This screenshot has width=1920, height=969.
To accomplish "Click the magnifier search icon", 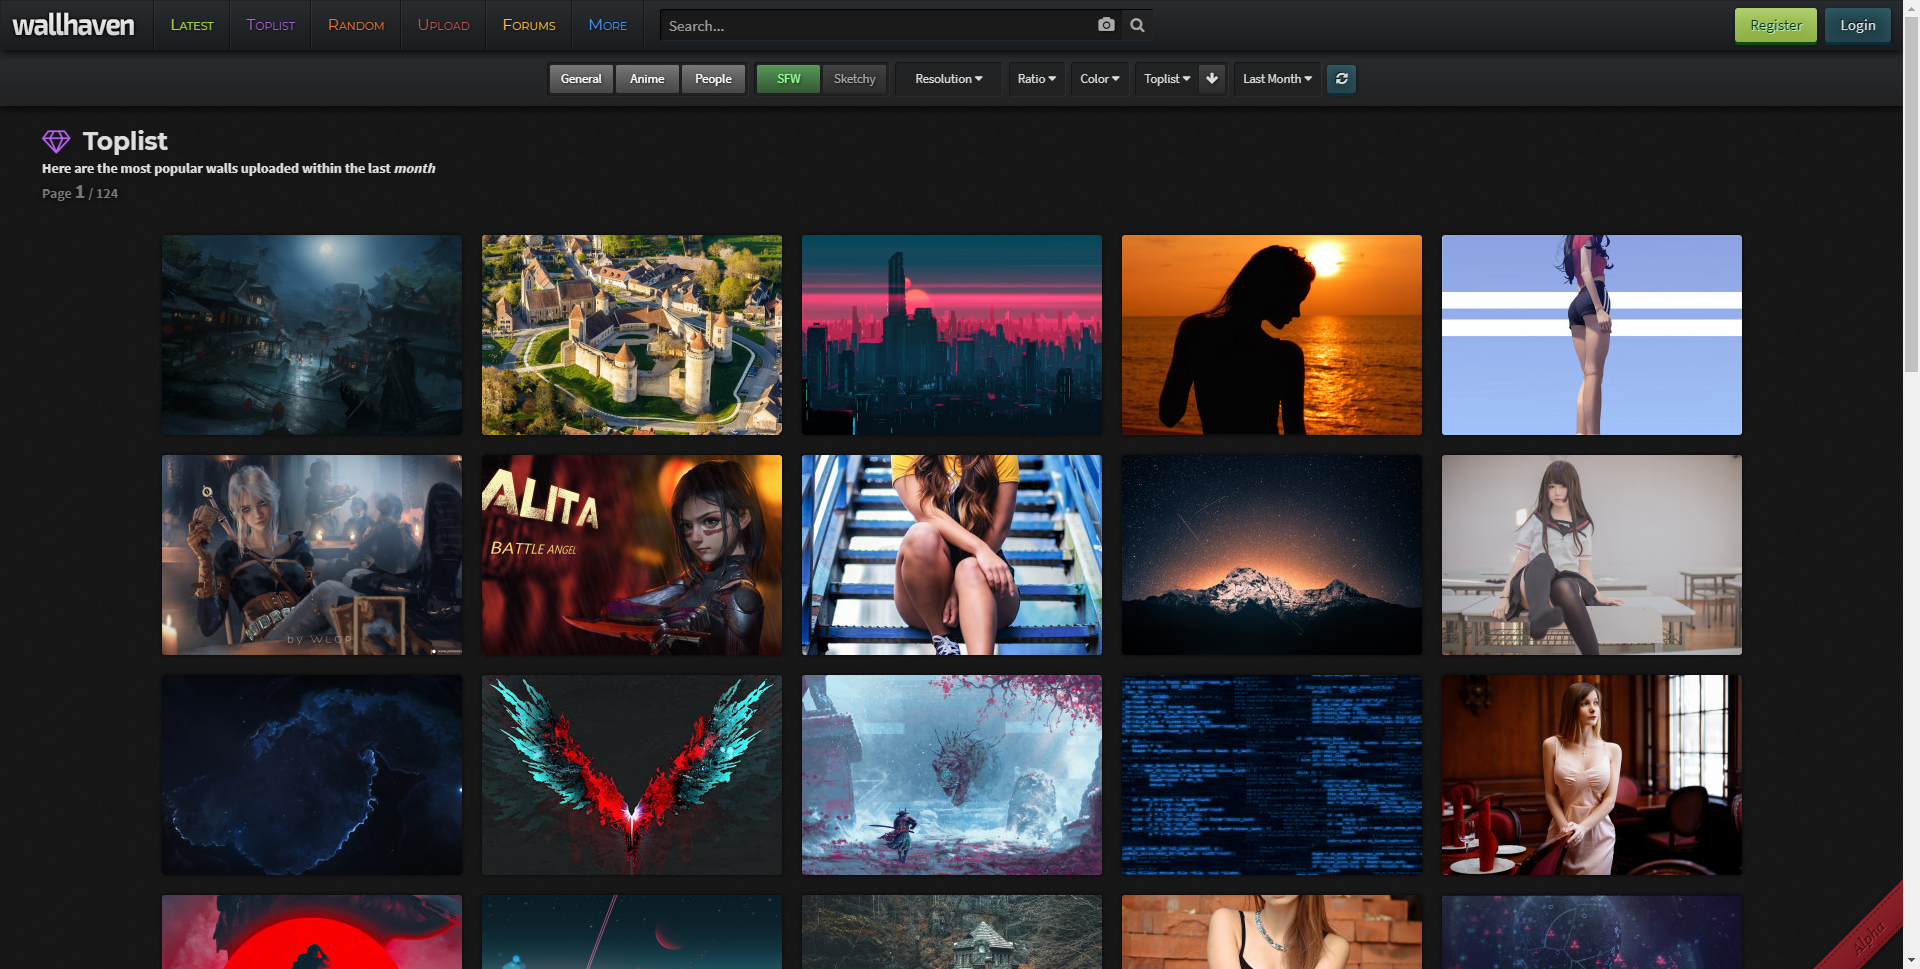I will pos(1138,25).
